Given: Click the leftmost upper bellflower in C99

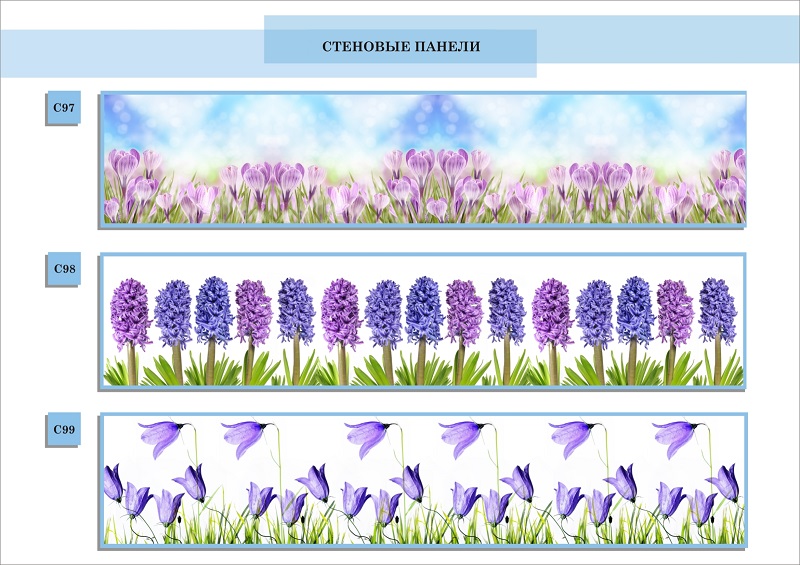Looking at the screenshot, I should click(158, 436).
